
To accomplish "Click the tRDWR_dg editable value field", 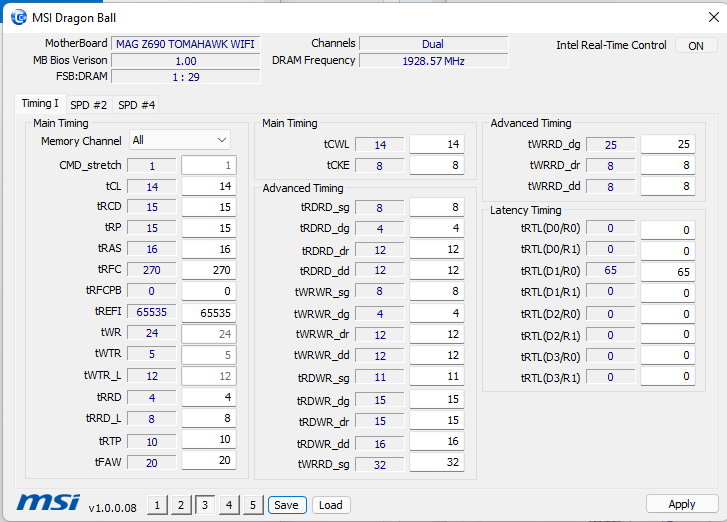I will click(x=437, y=399).
